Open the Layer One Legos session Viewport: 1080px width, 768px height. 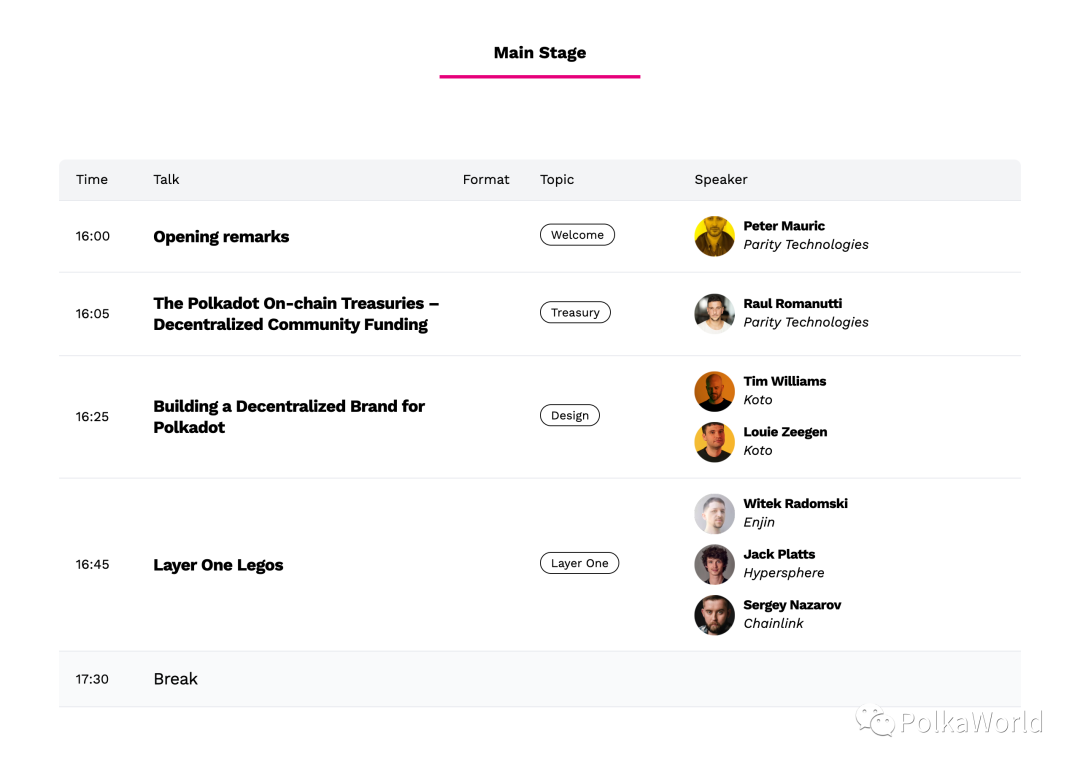coord(218,565)
